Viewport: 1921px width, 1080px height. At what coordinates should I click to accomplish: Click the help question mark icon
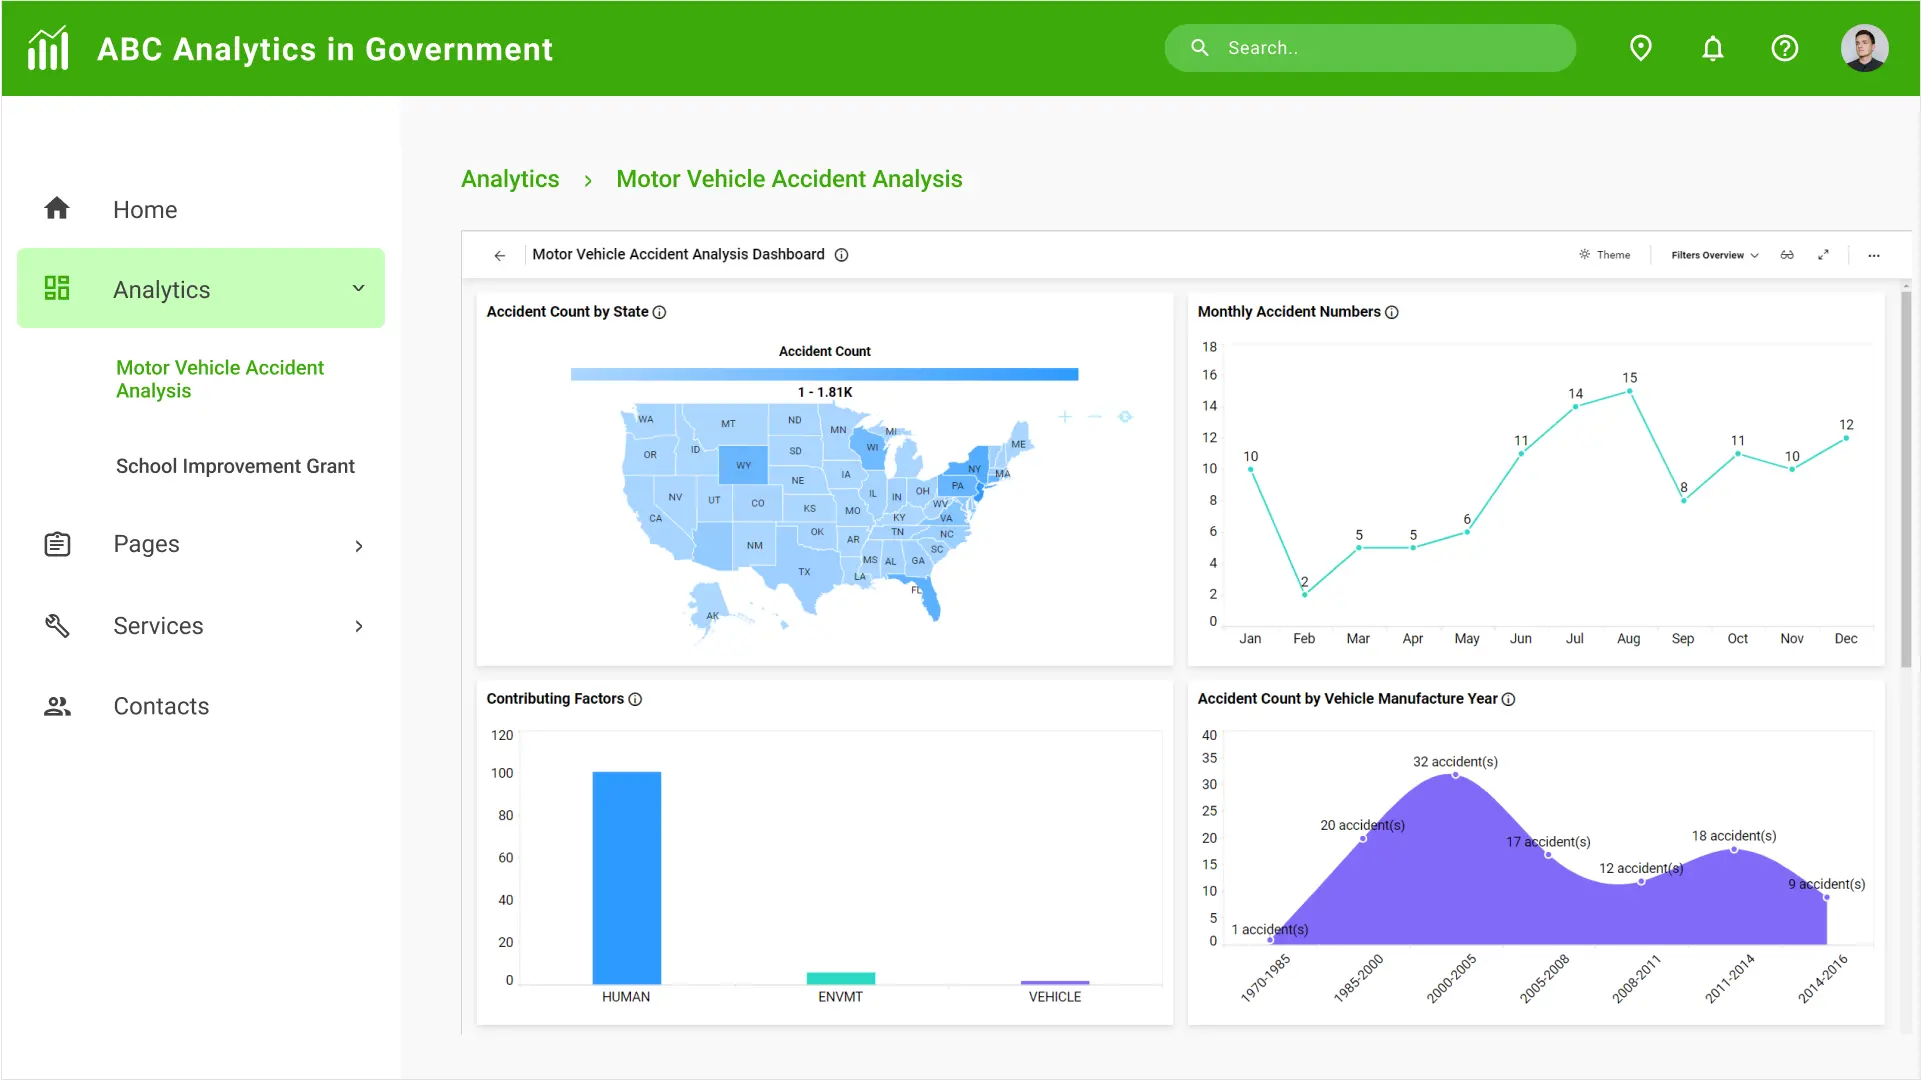pos(1785,47)
